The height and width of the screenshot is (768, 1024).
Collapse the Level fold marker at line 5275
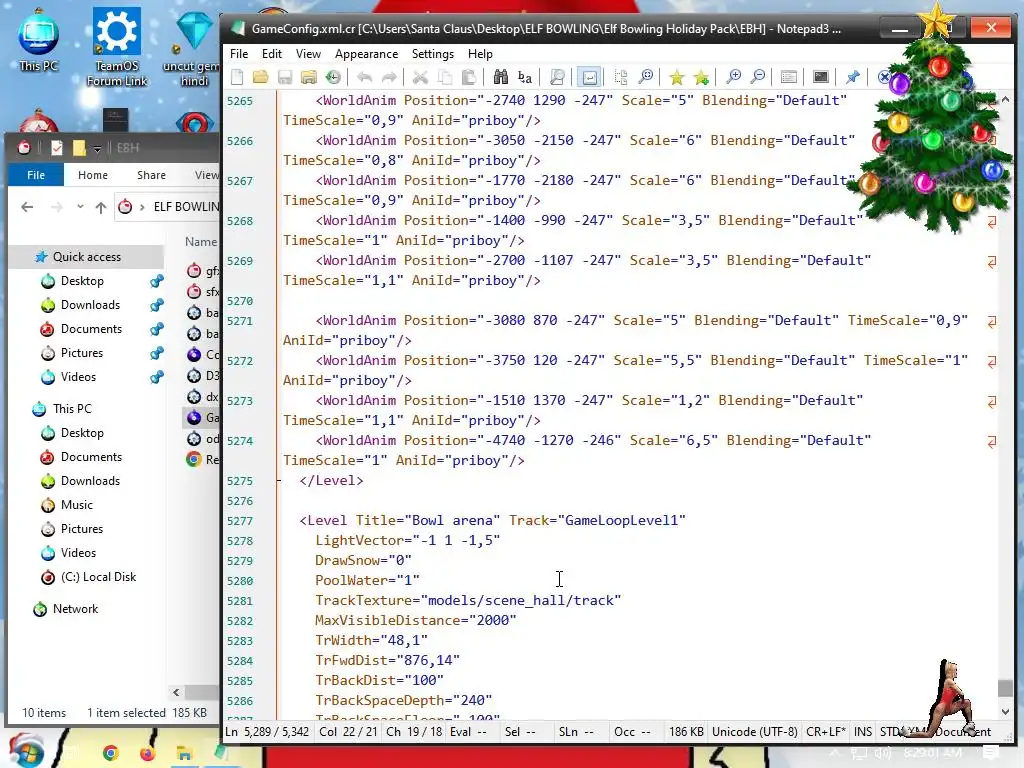tap(279, 481)
